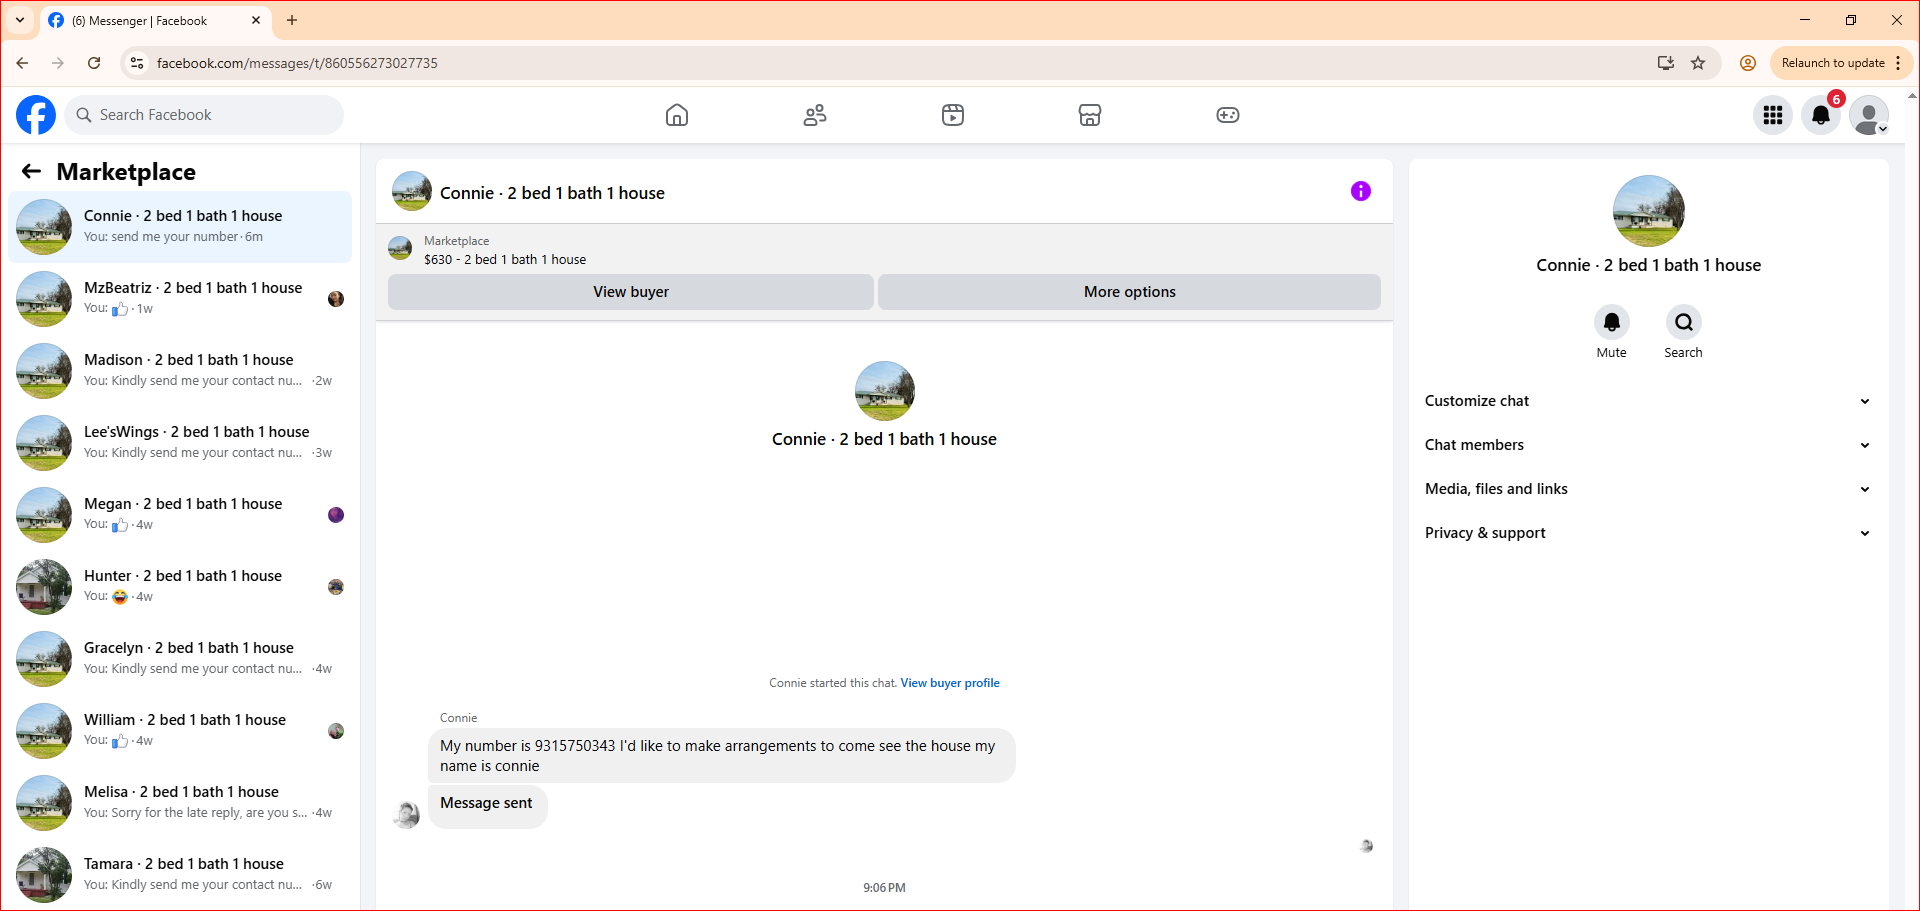Click the More options button
The image size is (1920, 911).
pyautogui.click(x=1130, y=292)
